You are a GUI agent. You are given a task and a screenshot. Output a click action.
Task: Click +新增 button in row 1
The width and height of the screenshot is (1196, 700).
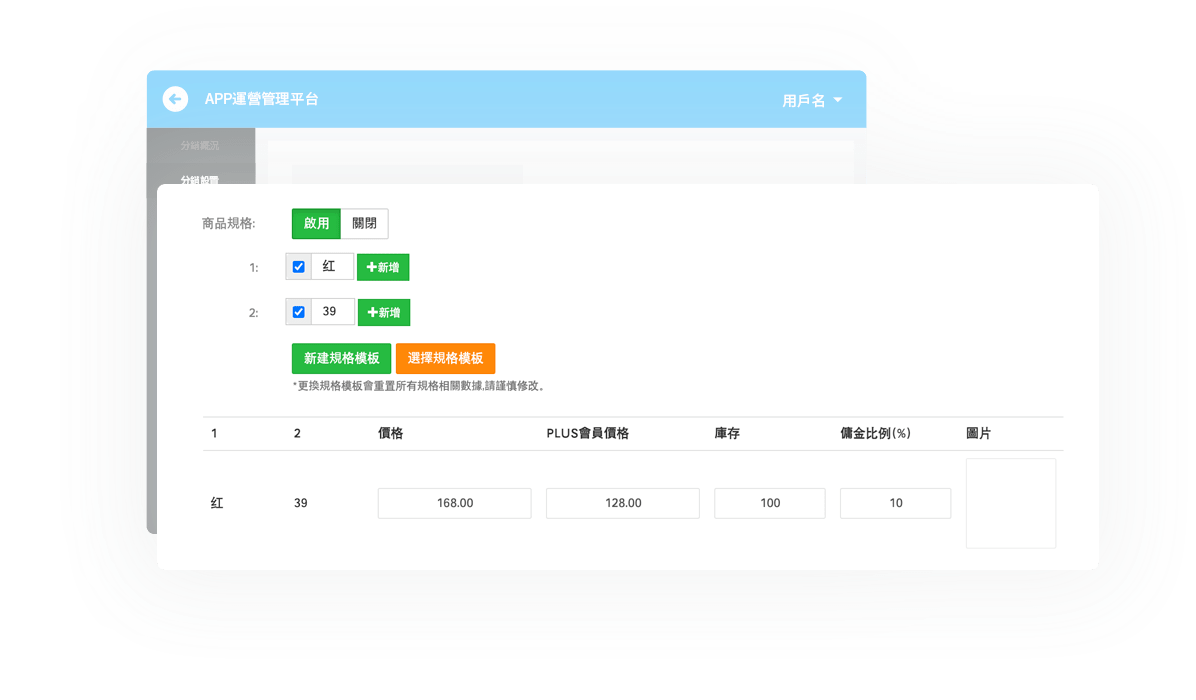click(x=383, y=268)
